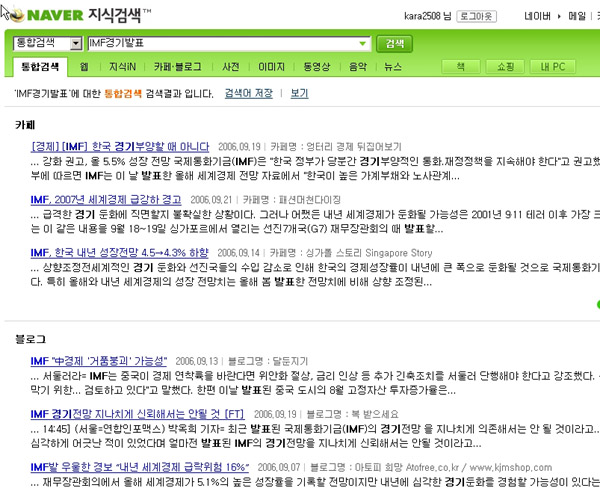Open result '[경제] [IMF] 한국 경기부양할 때 아니다'
Screen dimensions: 600x488
(x=120, y=147)
